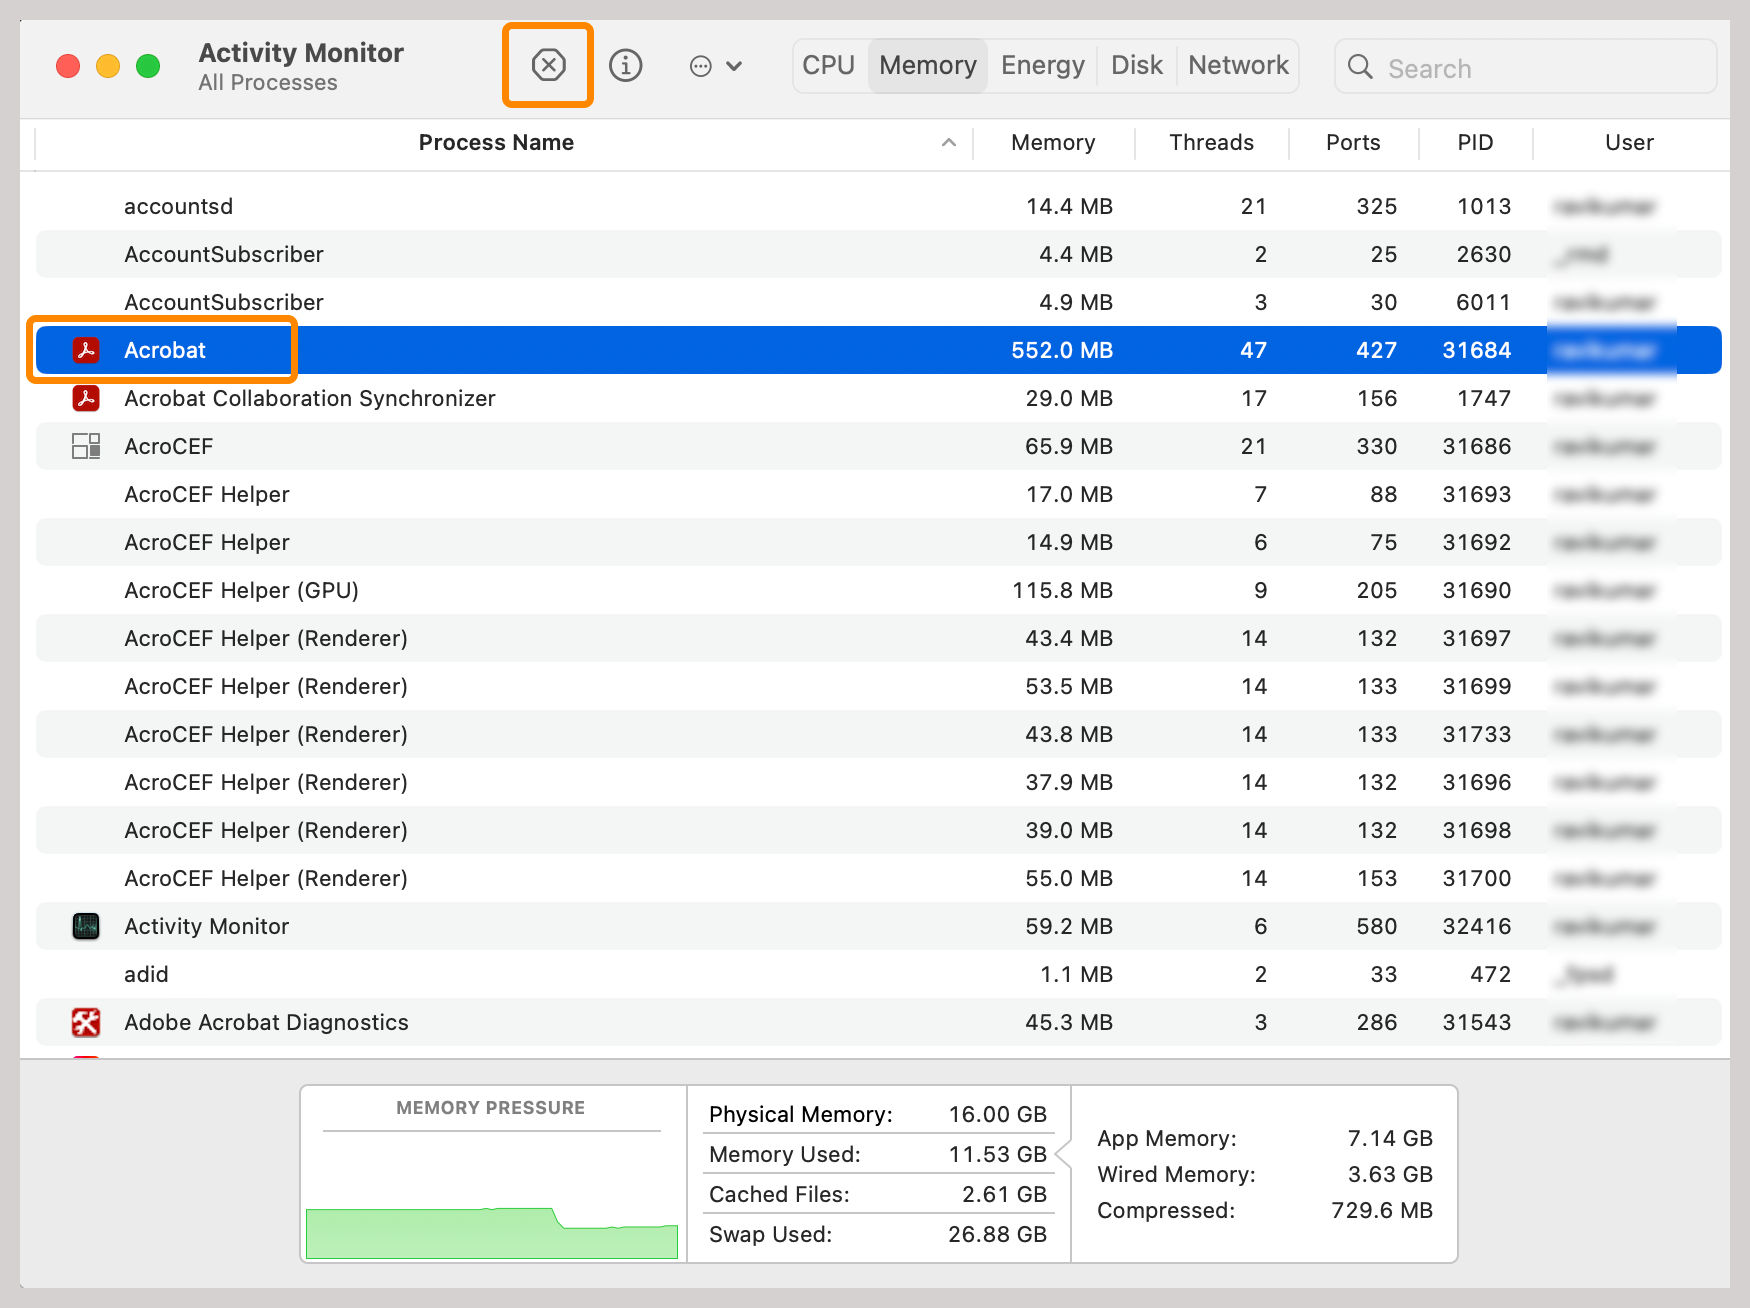Click the Acrobat app icon in its row
1750x1308 pixels.
86,350
